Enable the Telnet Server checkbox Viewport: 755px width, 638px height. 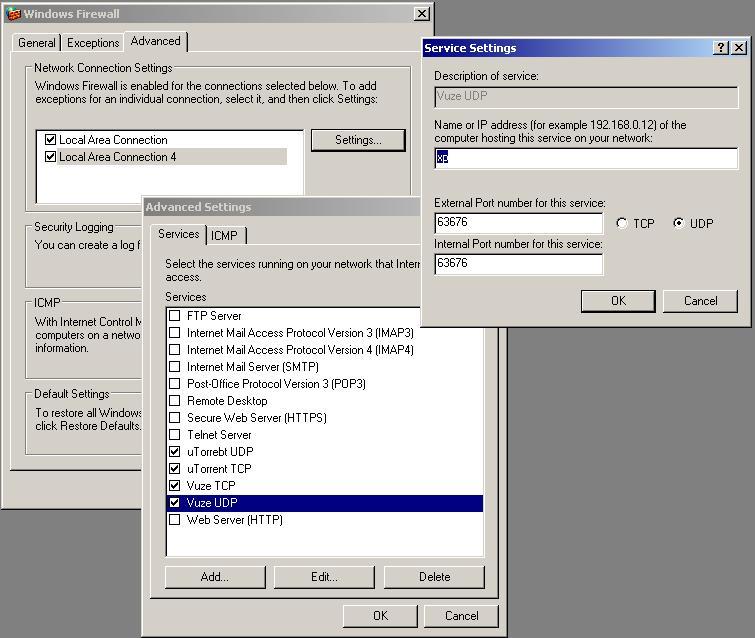pyautogui.click(x=175, y=435)
